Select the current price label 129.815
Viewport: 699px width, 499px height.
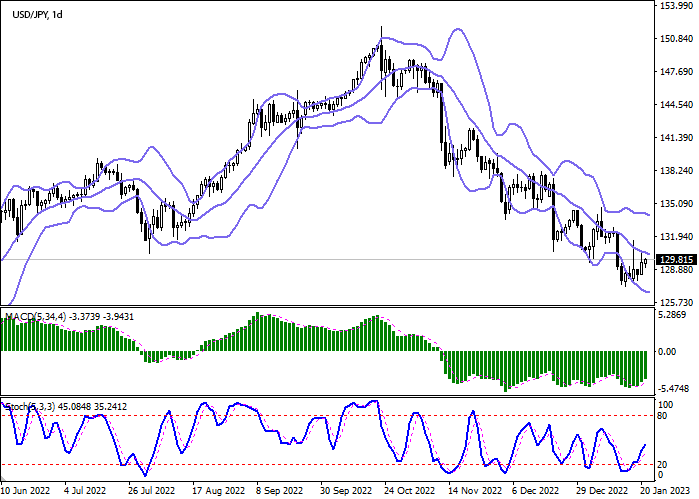(678, 259)
